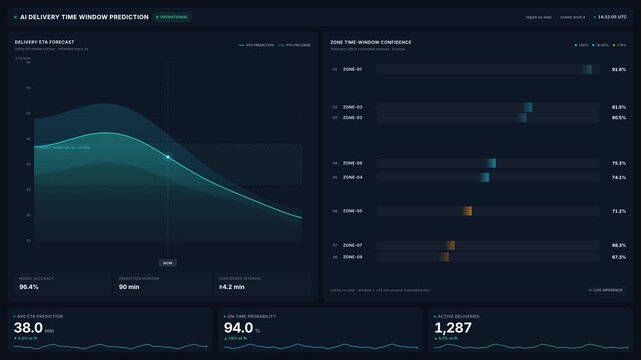
Task: Click the Prediction Horizon 90 min stat card
Action: tap(162, 284)
